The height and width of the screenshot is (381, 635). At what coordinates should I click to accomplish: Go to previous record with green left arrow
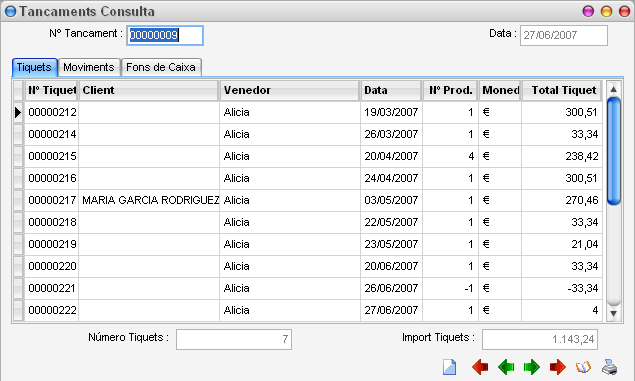tap(506, 367)
